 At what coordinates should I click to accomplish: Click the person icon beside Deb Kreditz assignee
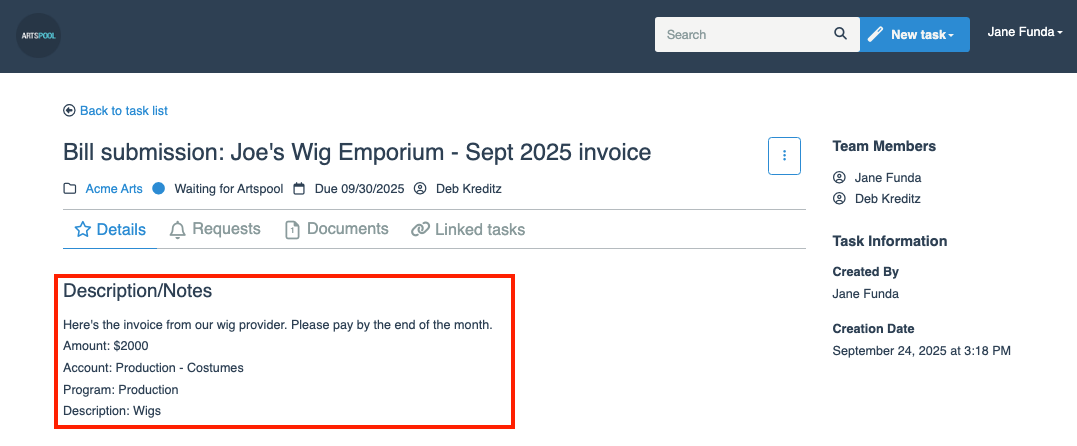(x=420, y=189)
